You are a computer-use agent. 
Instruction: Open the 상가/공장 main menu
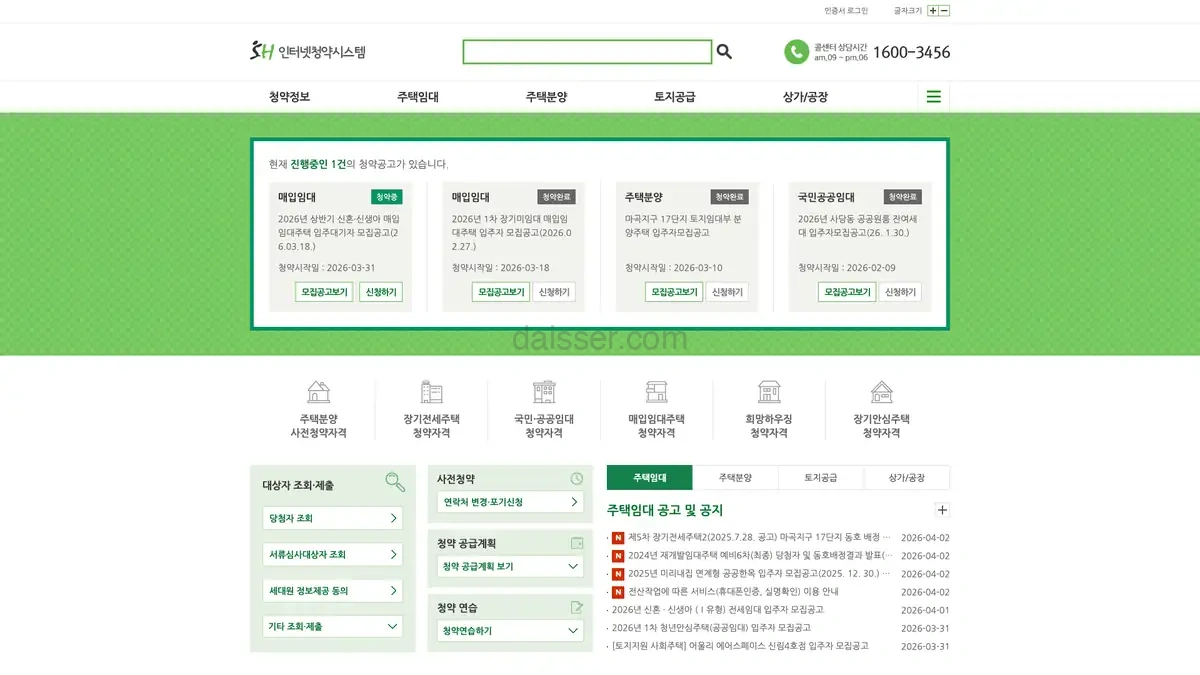805,97
